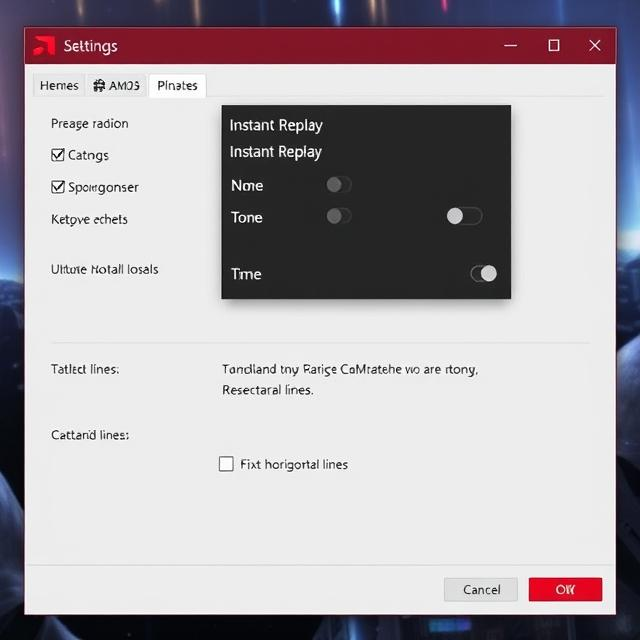Enable Fixt horigortal lines checkbox
Viewport: 640px width, 640px height.
pos(226,464)
